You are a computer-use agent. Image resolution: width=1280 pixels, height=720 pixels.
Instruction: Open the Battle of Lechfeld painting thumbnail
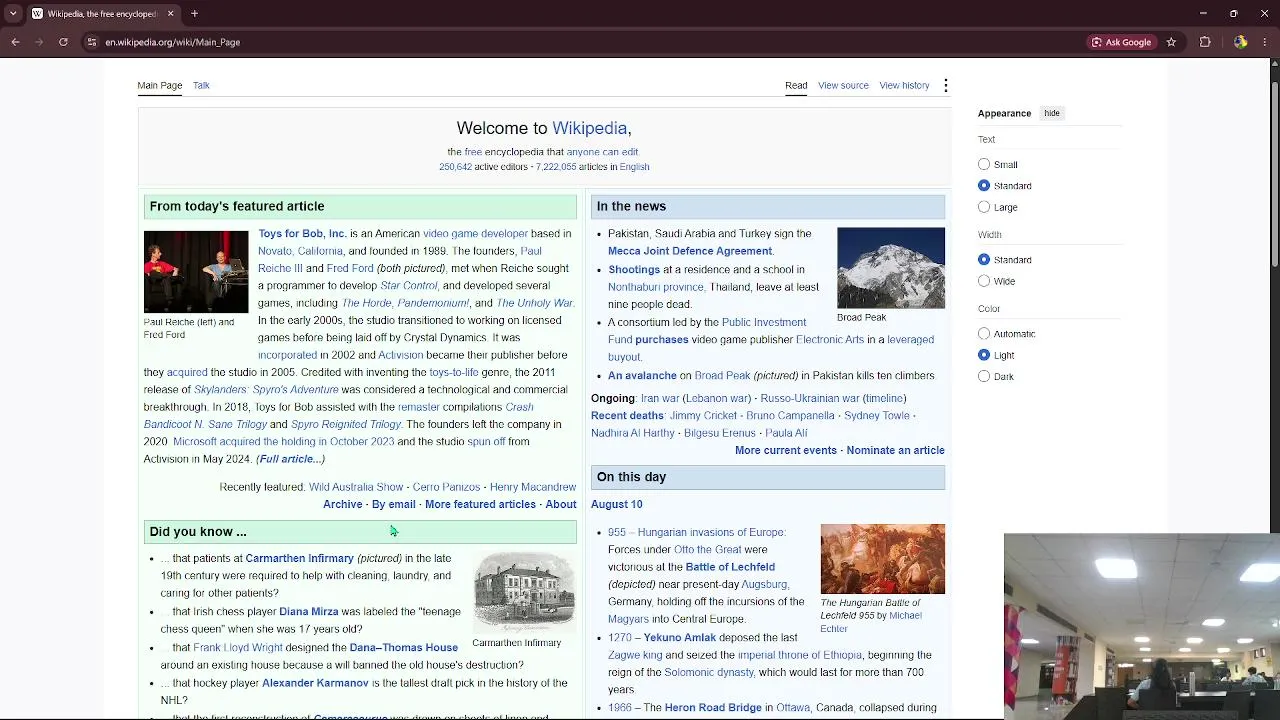tap(882, 559)
